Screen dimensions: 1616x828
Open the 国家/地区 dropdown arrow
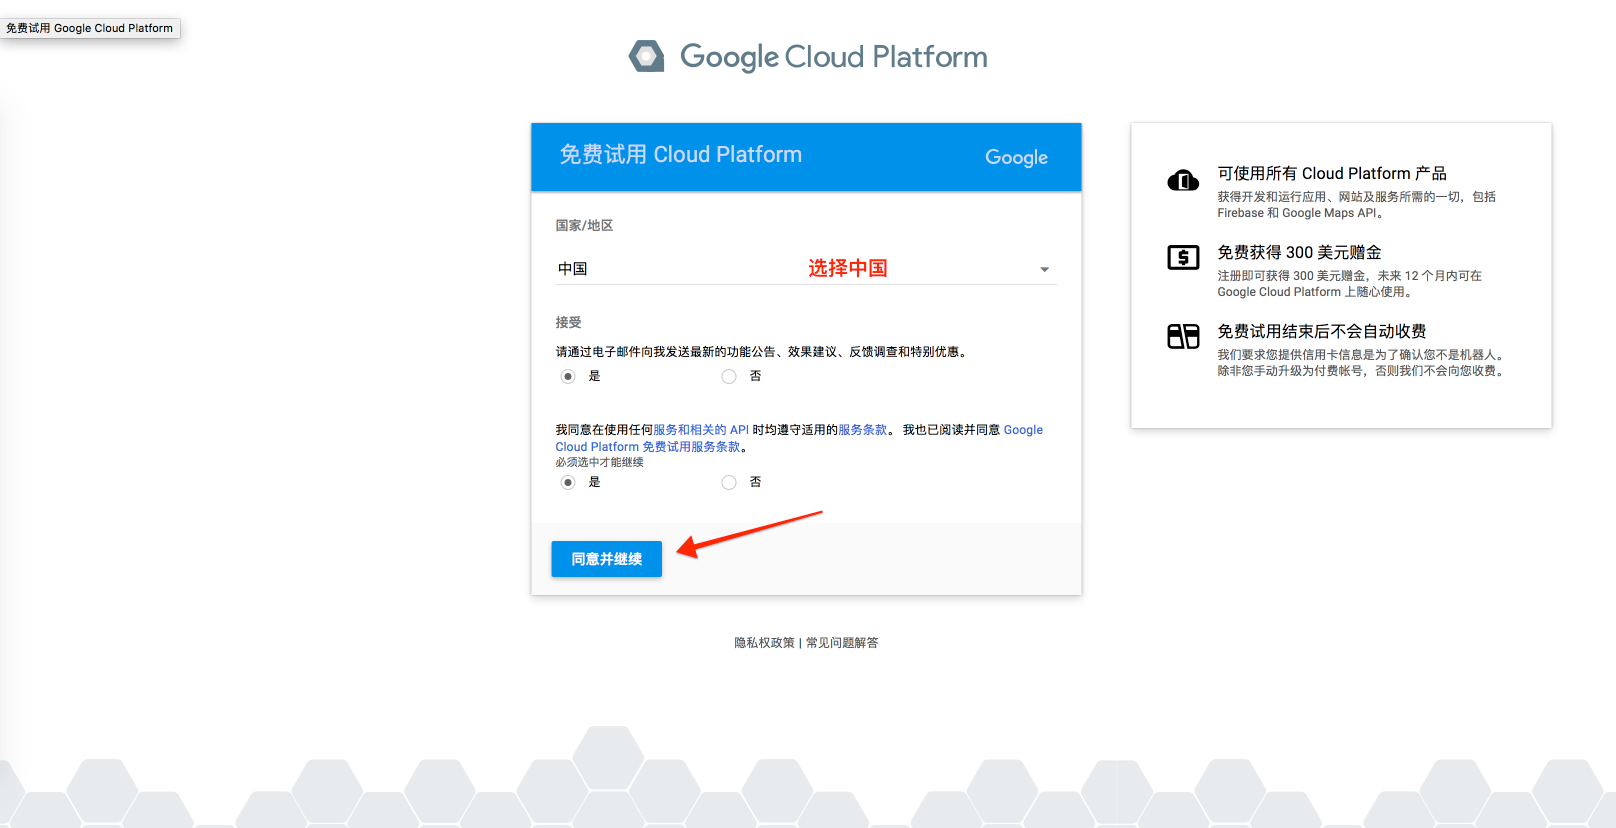tap(1044, 269)
